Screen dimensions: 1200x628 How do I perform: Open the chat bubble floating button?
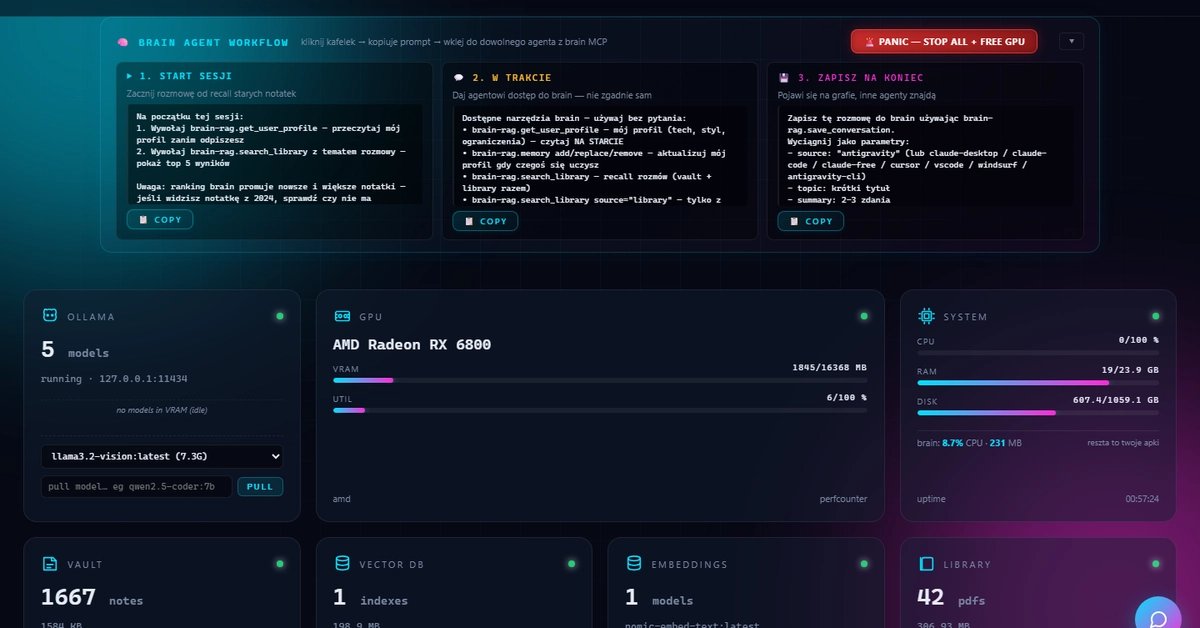(1158, 619)
